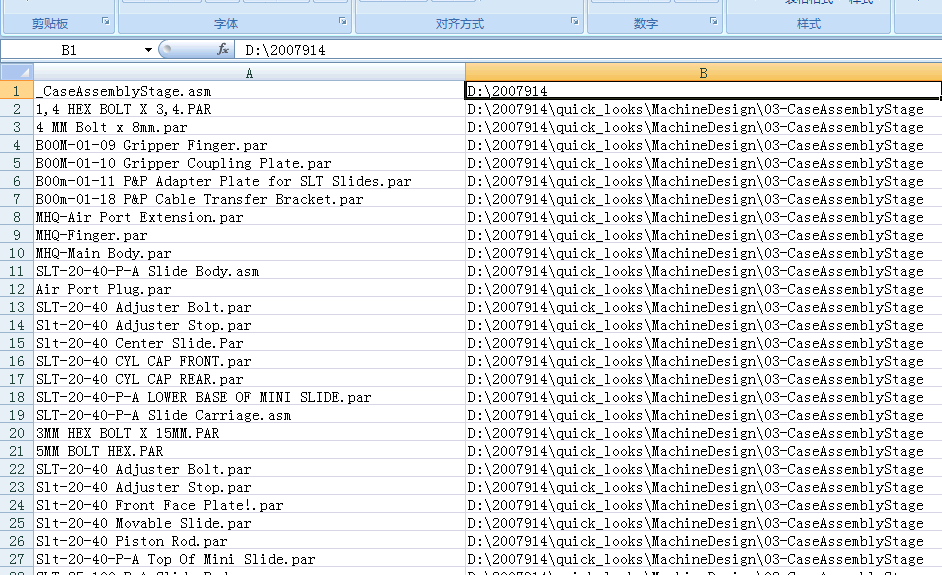Screen dimensions: 942x575
Task: Click cell P&P Cable Transfer Bracket.par
Action: click(x=249, y=199)
